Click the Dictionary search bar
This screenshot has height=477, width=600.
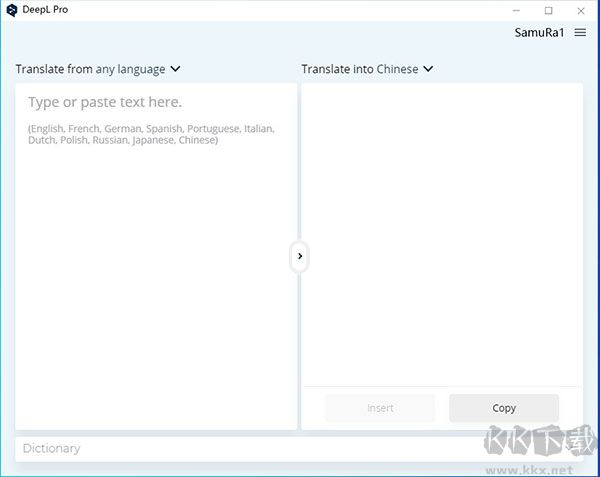point(299,449)
